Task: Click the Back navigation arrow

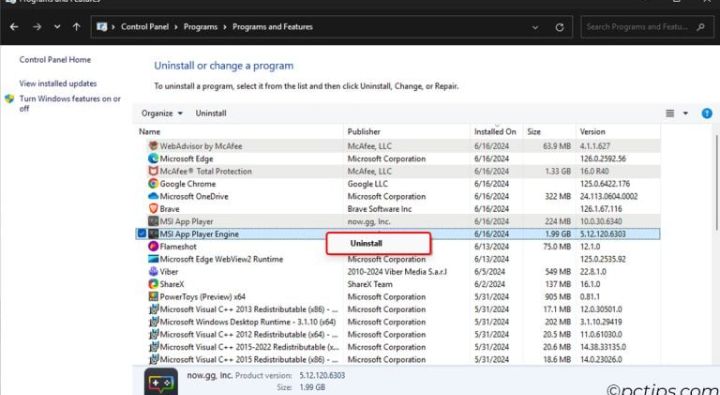Action: (14, 27)
